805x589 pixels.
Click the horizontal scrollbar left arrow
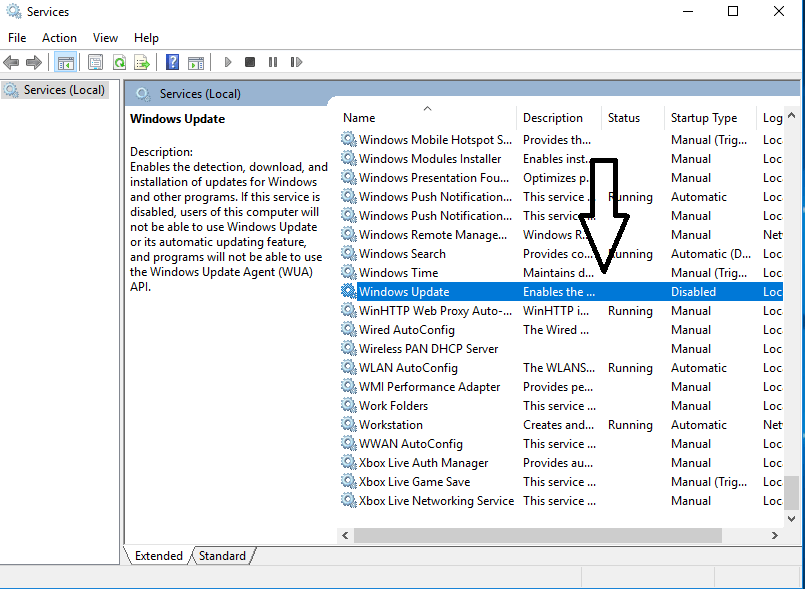point(345,536)
